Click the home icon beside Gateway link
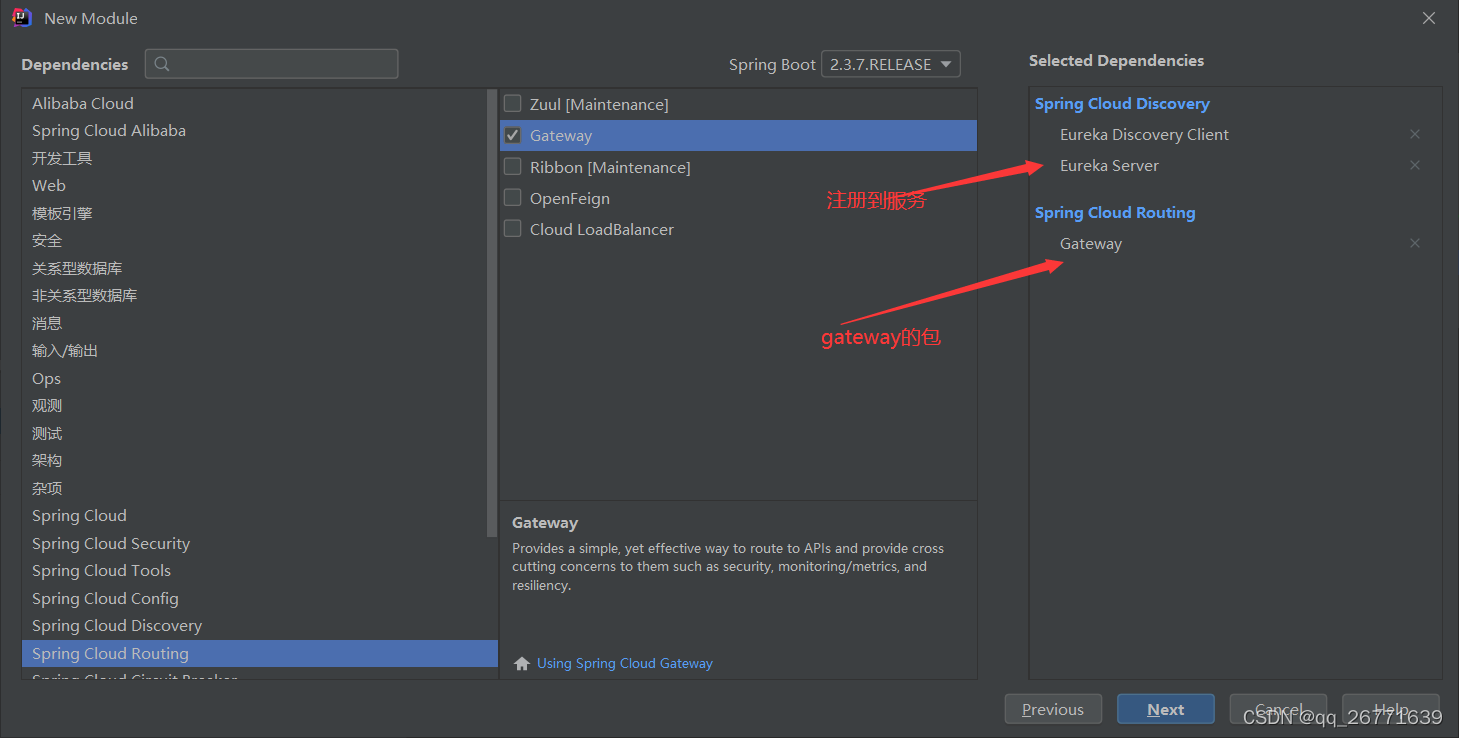 point(521,663)
